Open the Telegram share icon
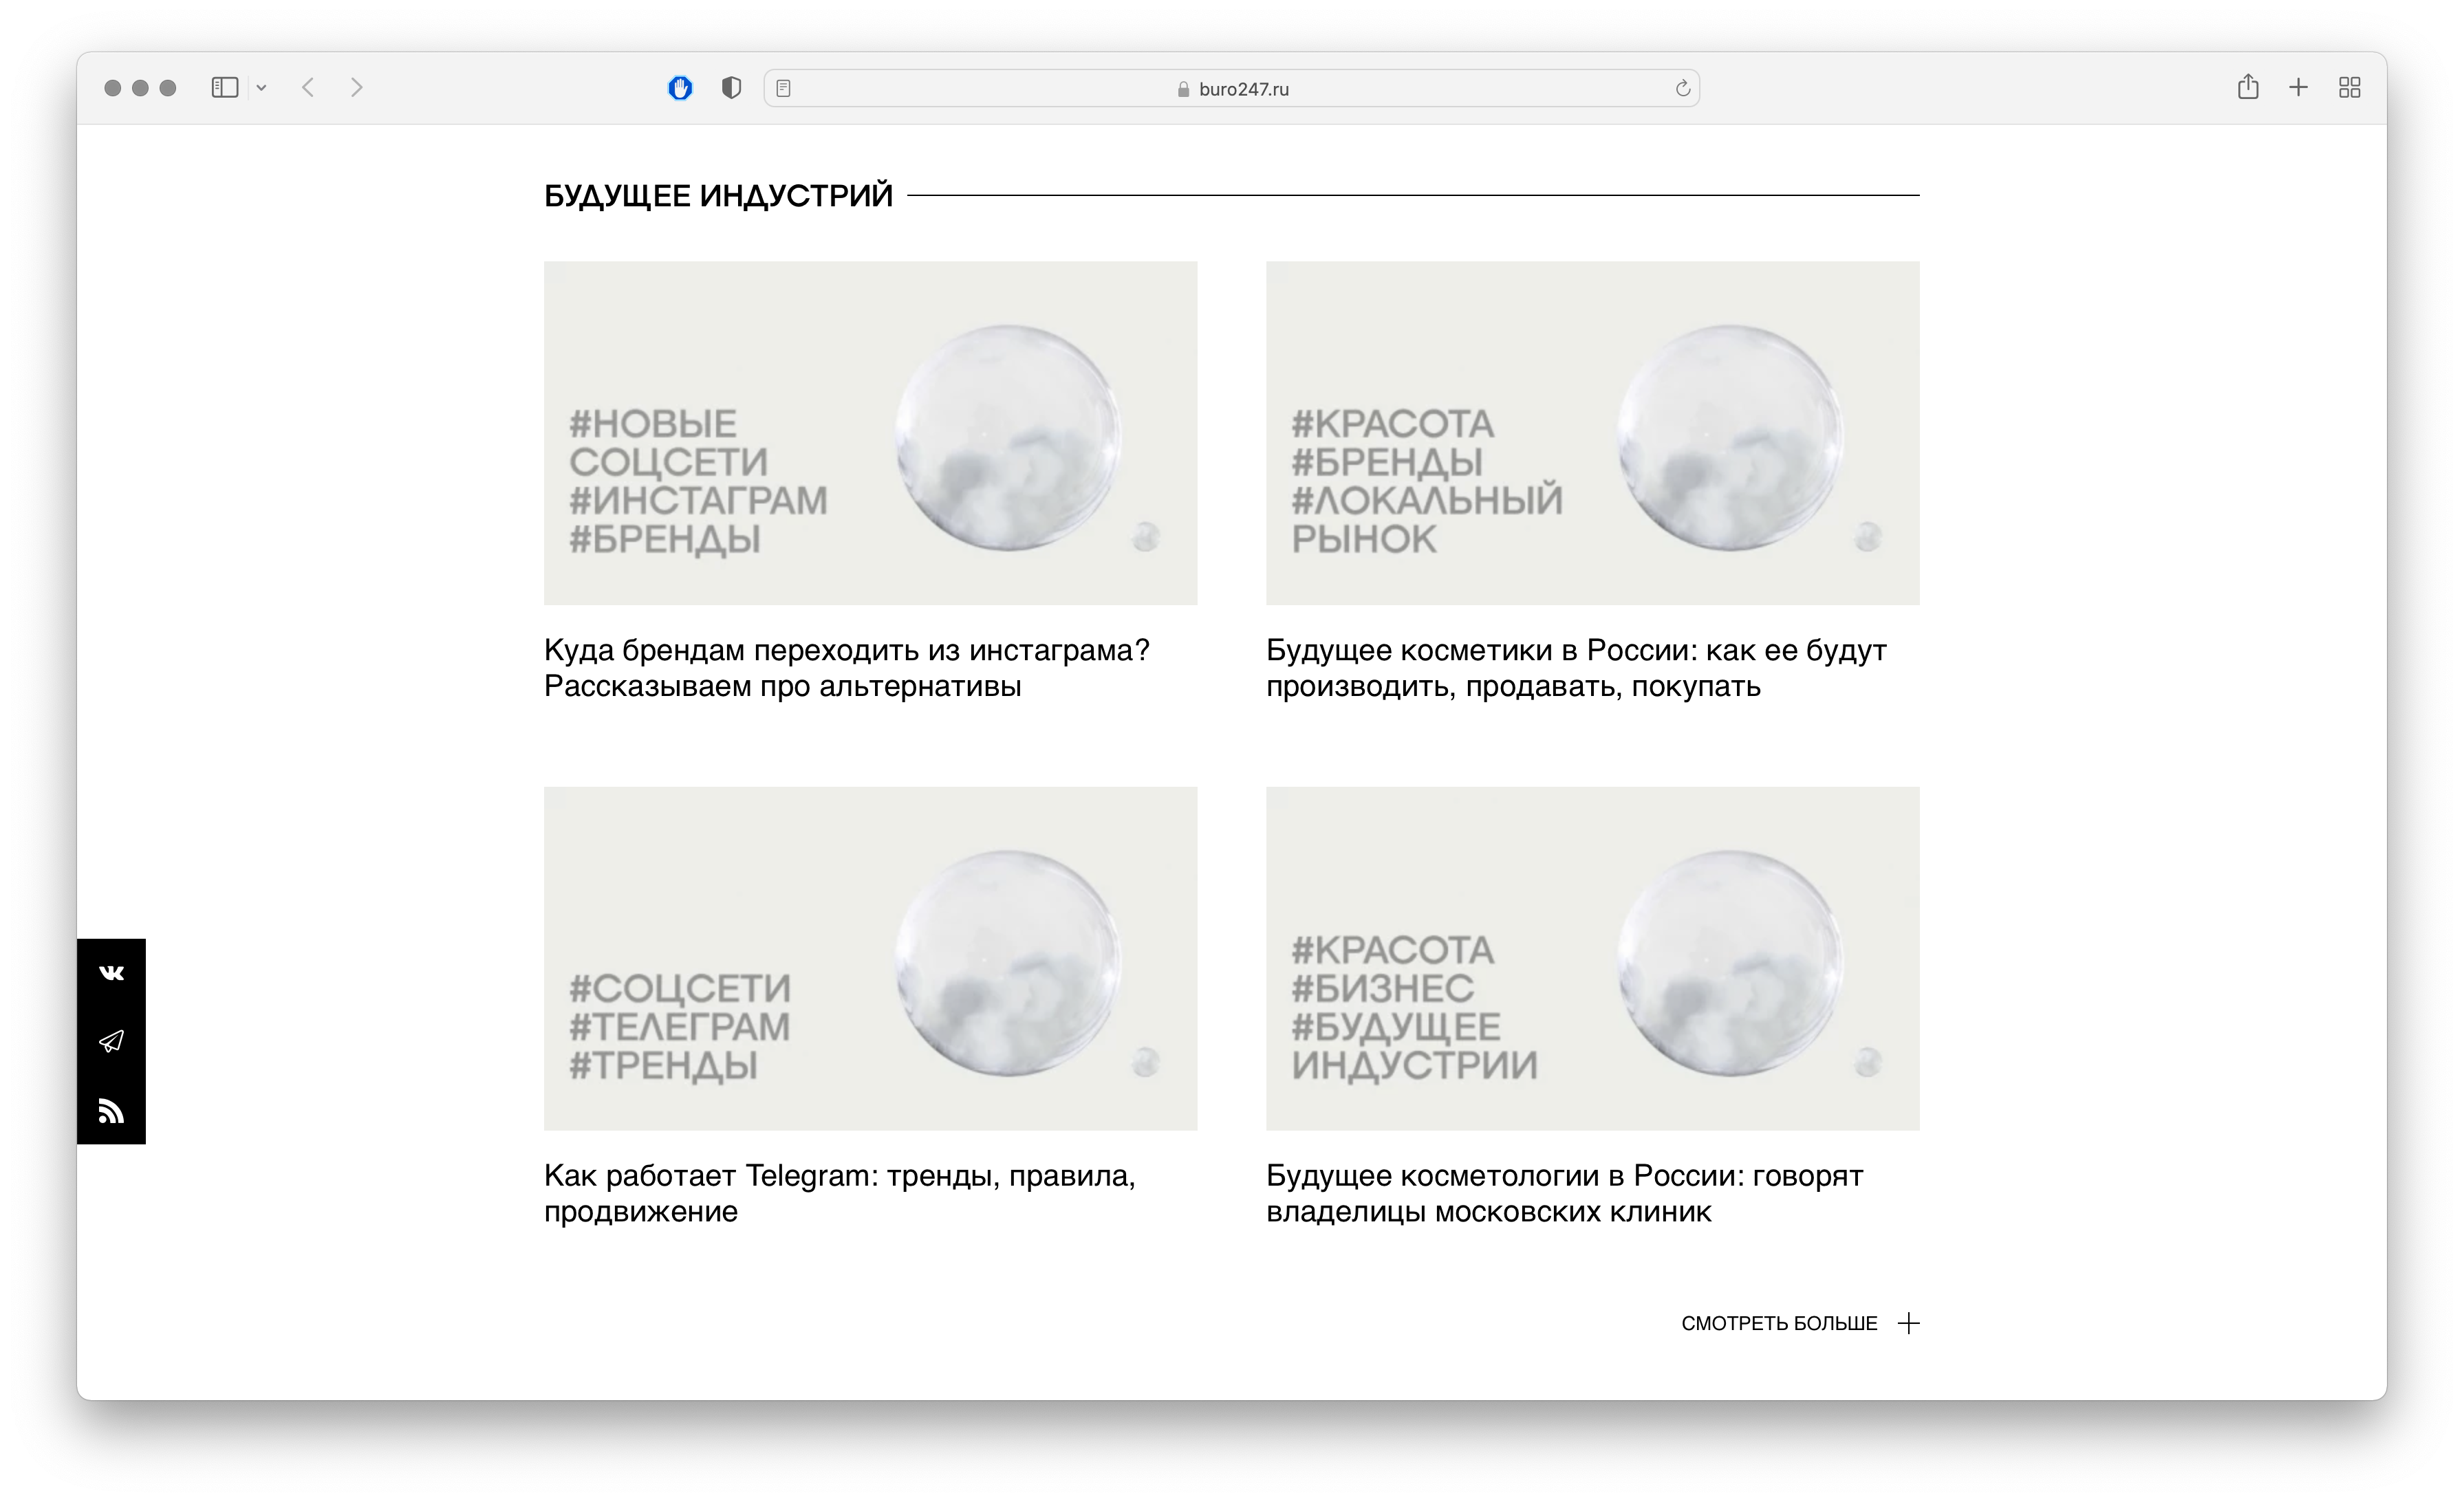This screenshot has width=2464, height=1502. [111, 1041]
